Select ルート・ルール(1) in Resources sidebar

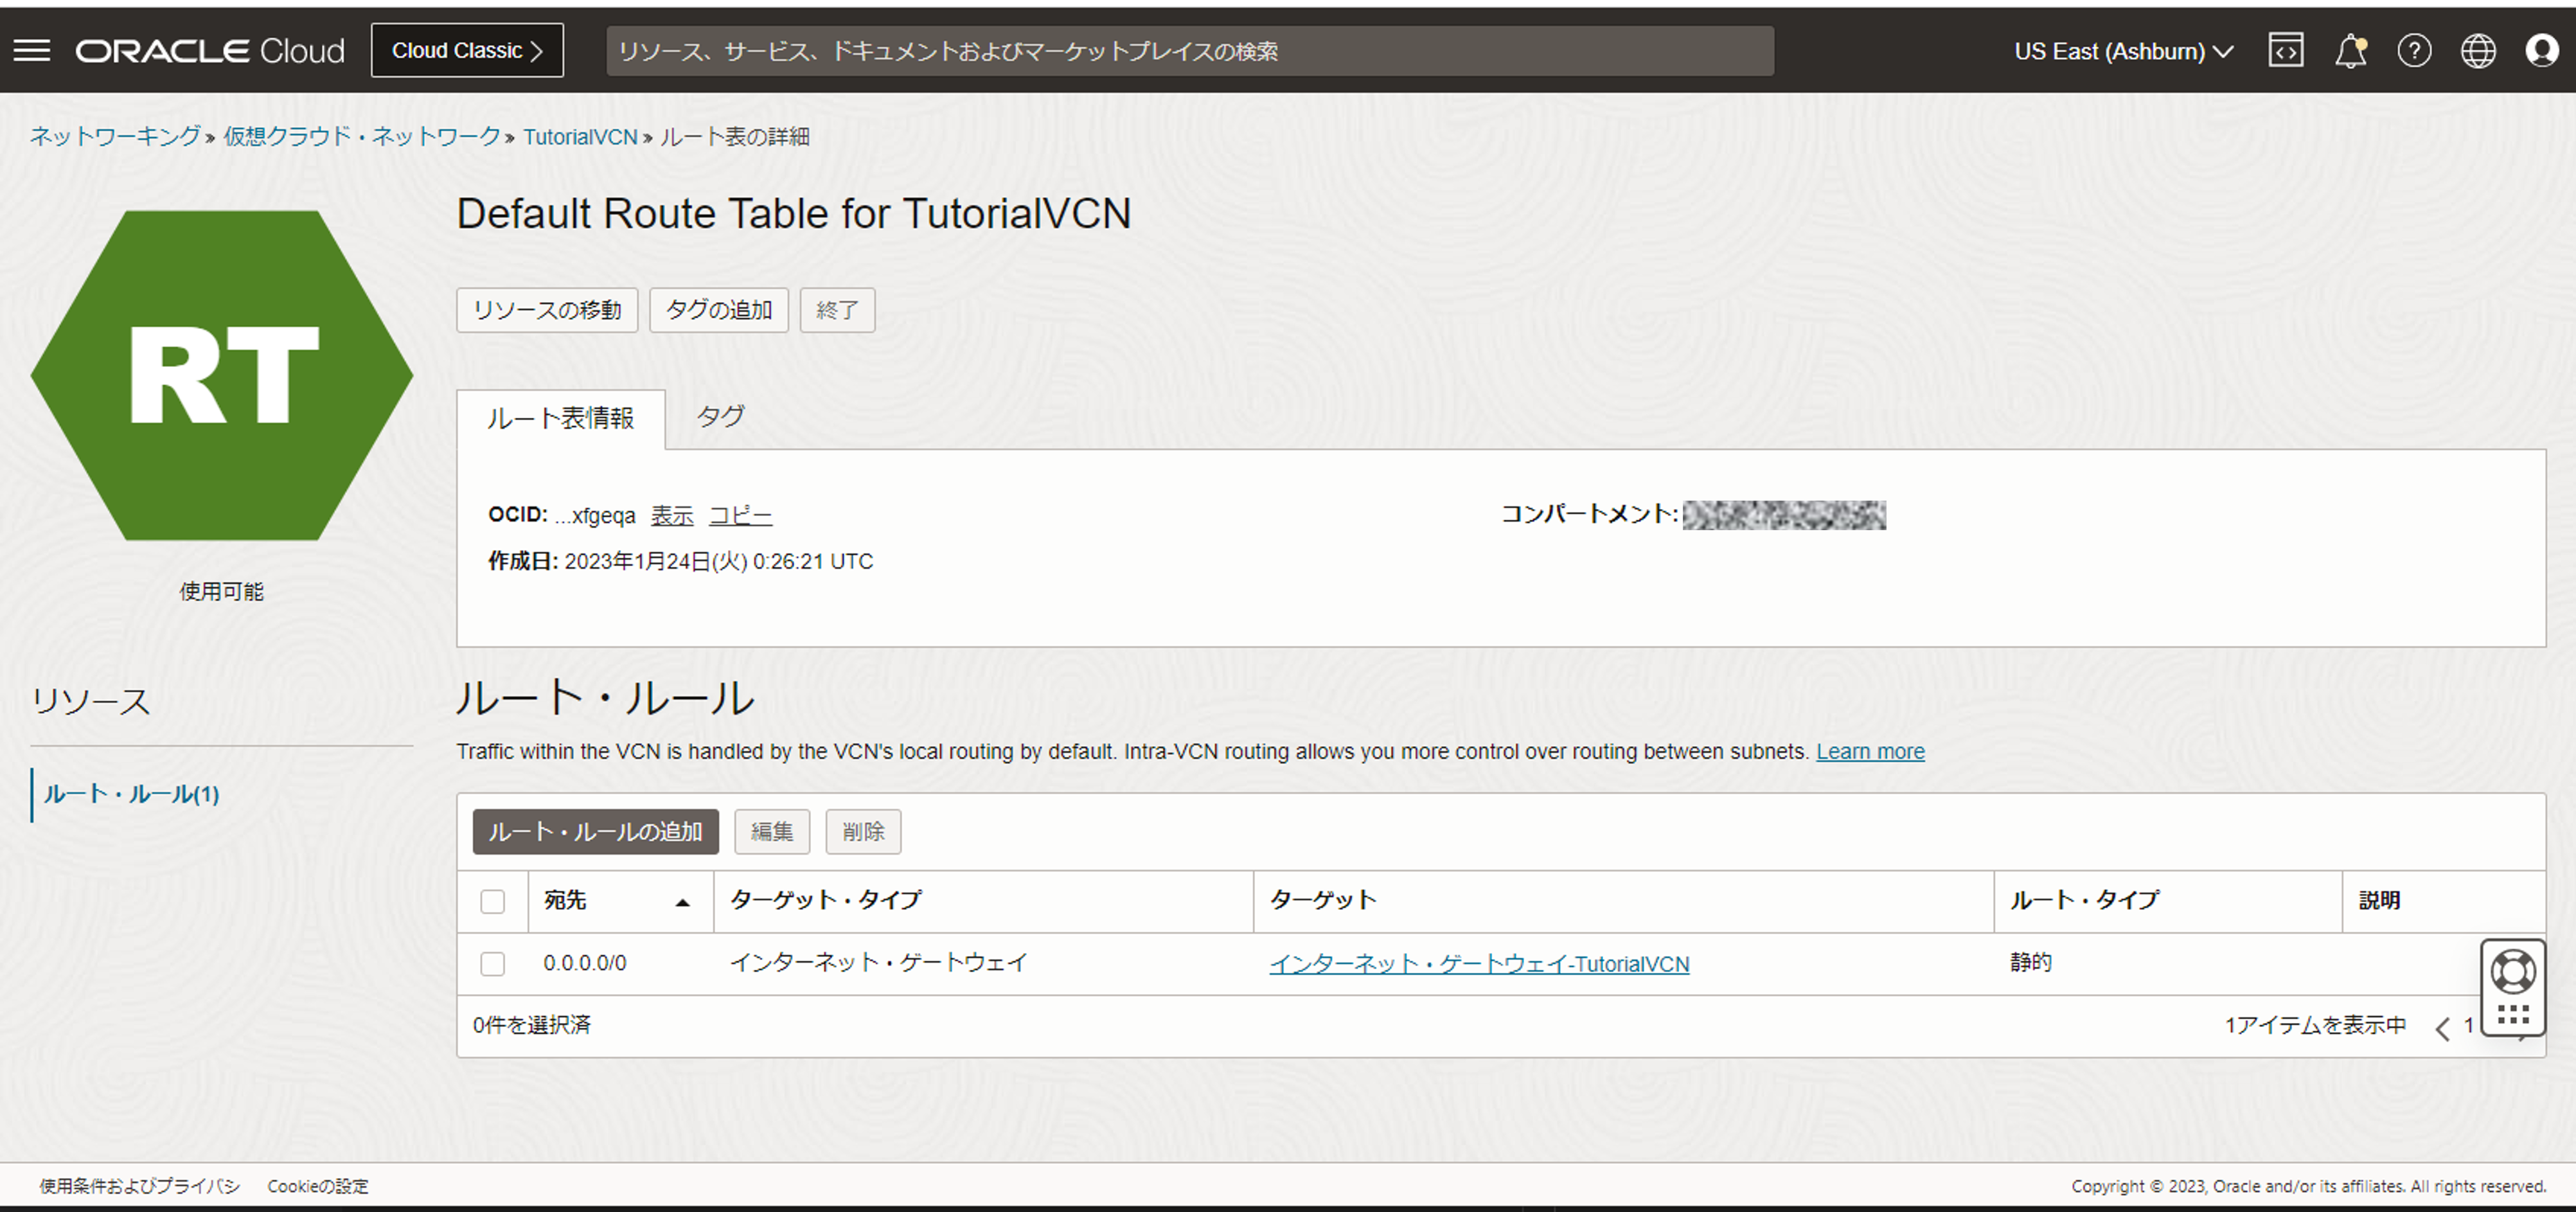[131, 794]
